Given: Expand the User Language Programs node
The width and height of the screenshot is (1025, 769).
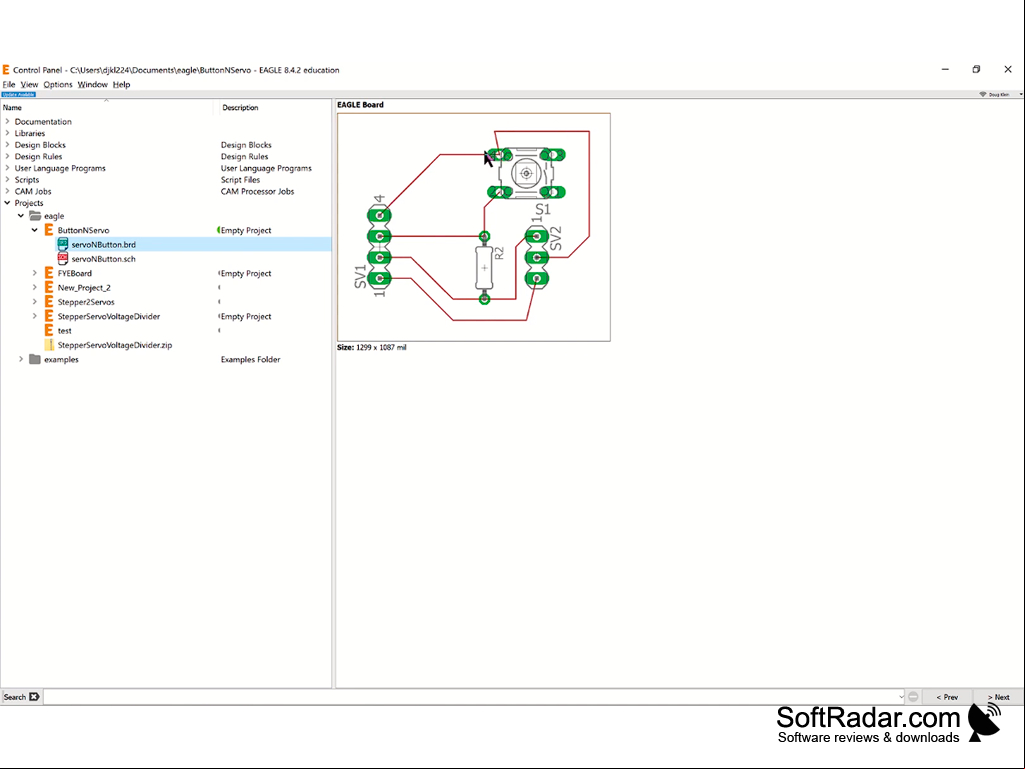Looking at the screenshot, I should pos(7,168).
